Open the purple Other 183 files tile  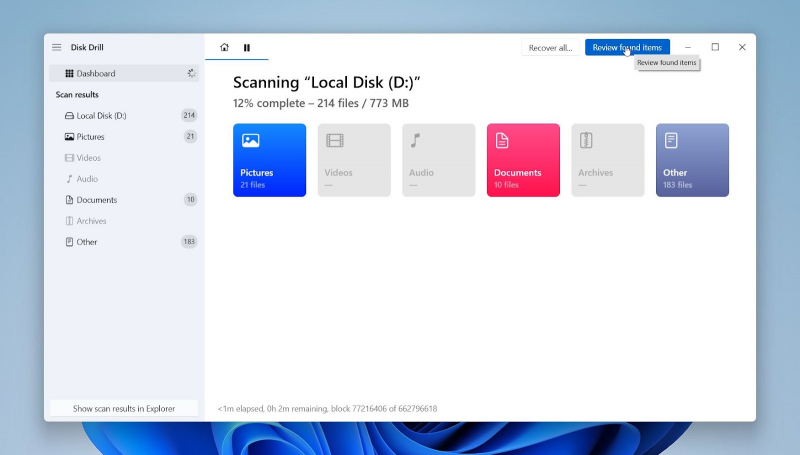point(692,160)
